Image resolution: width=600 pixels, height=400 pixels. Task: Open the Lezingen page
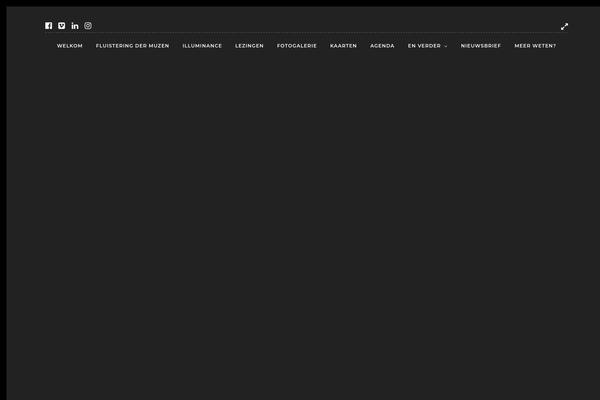tap(249, 46)
